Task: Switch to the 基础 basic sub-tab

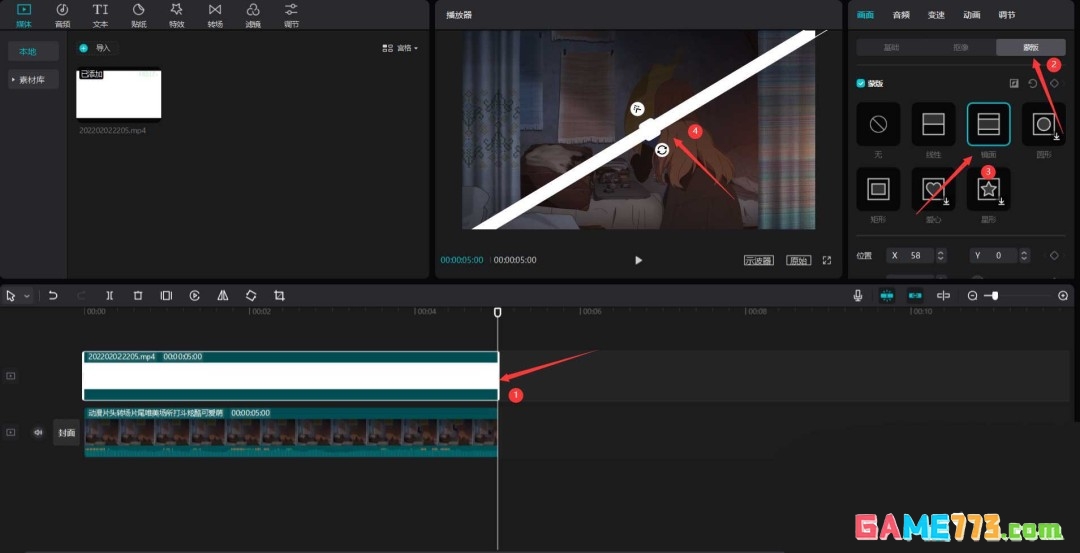Action: [891, 48]
